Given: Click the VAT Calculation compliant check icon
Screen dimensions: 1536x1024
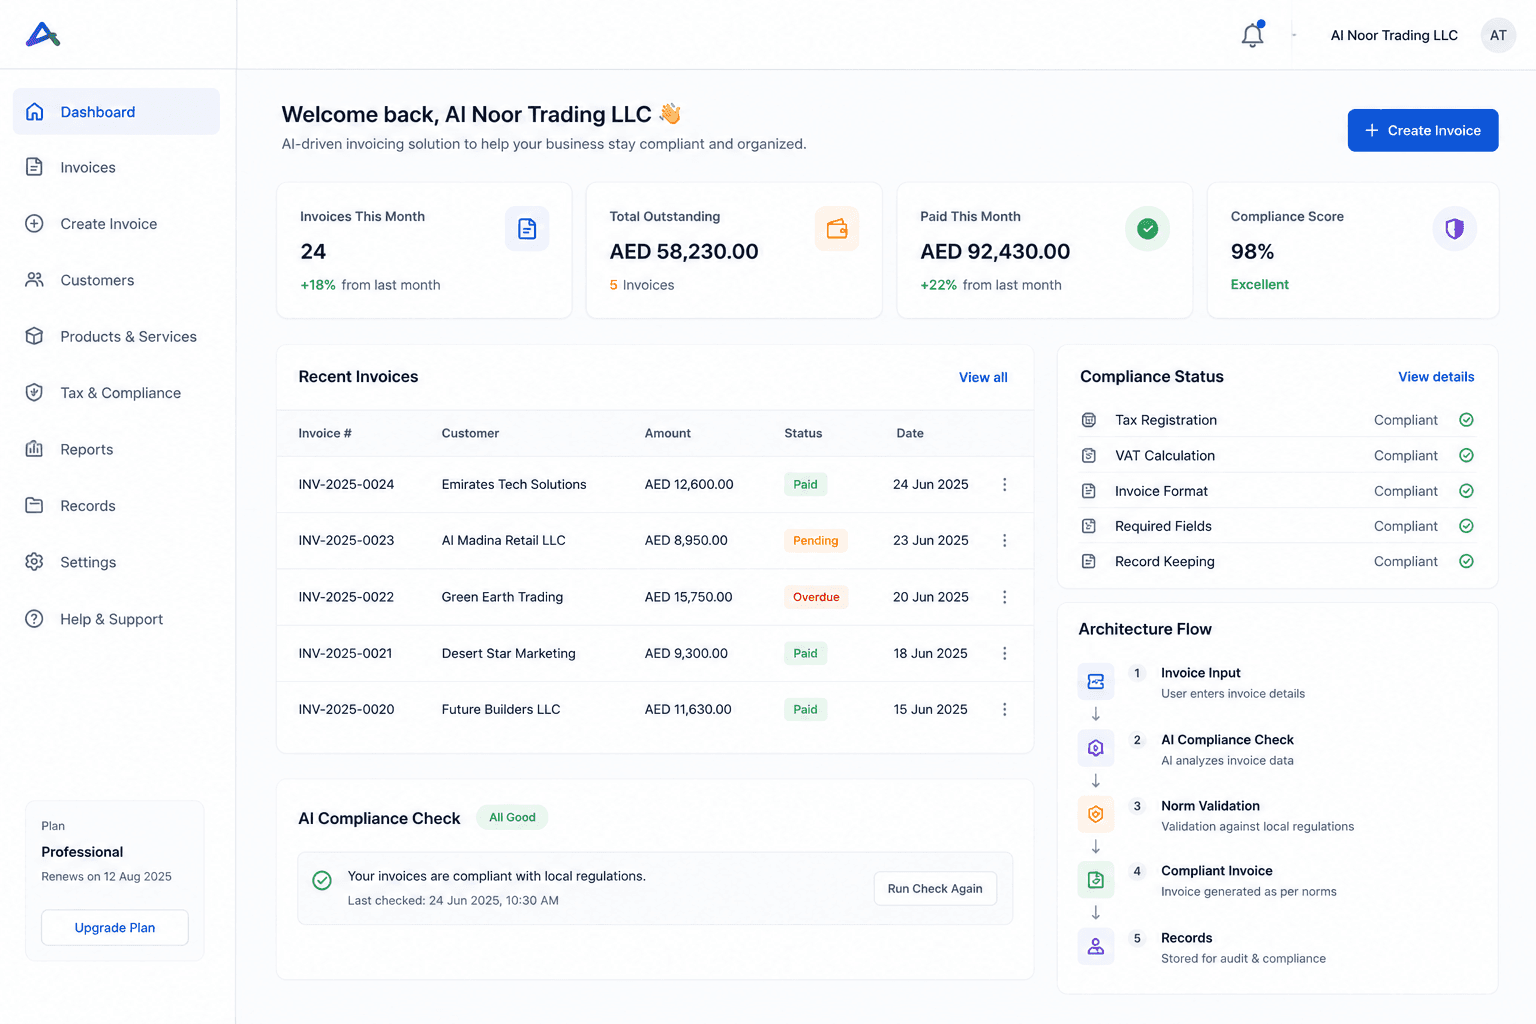Looking at the screenshot, I should 1466,455.
